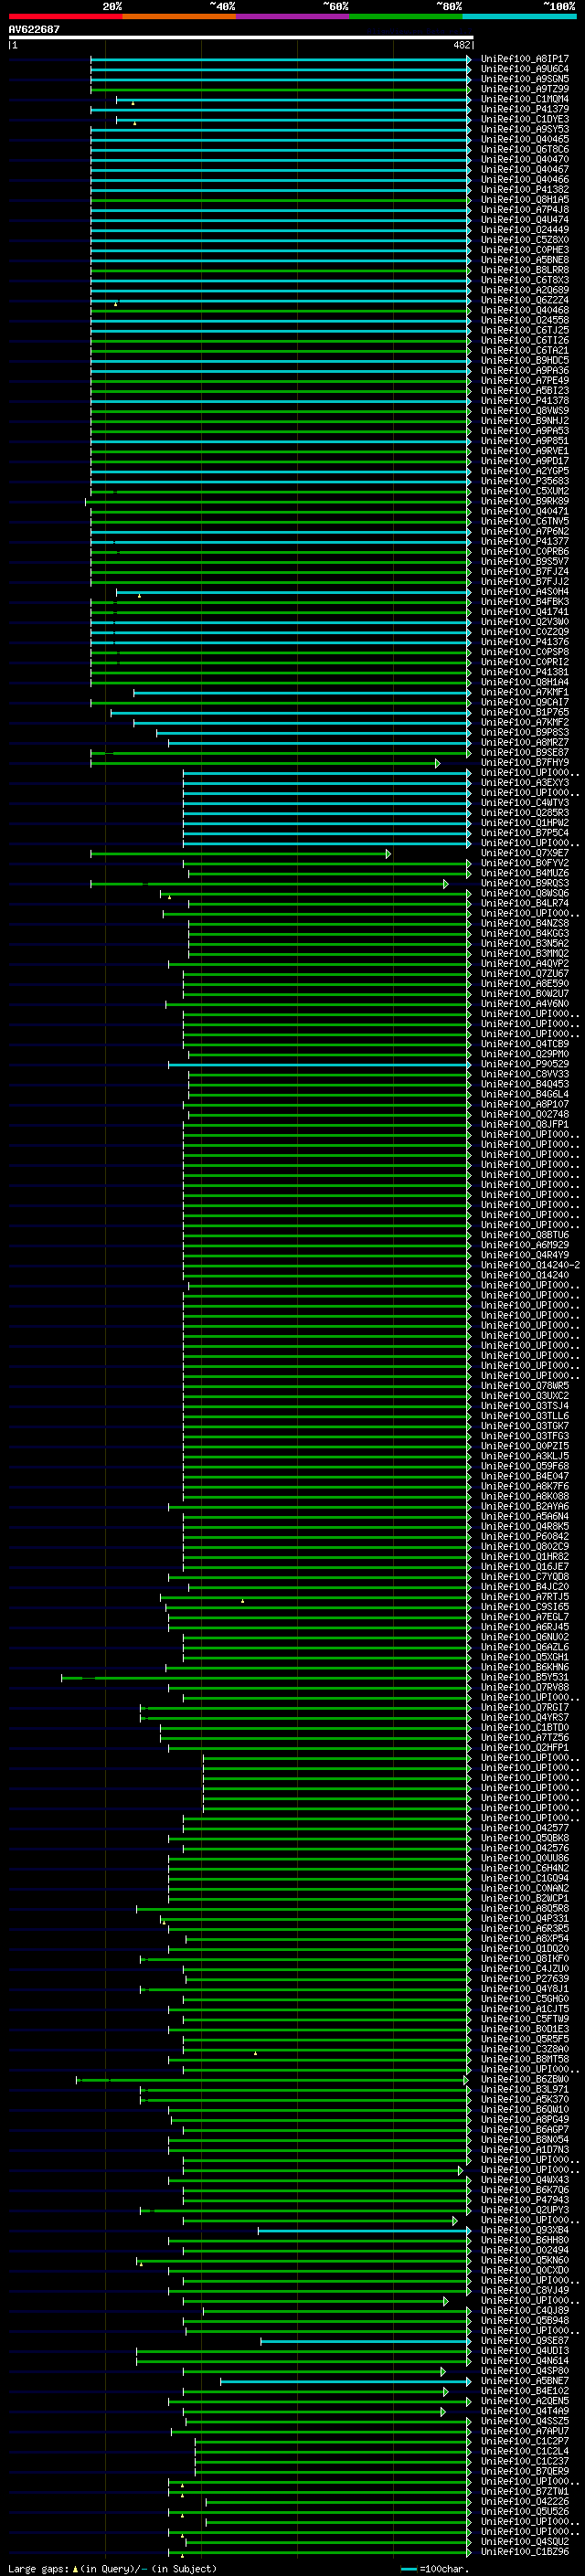Click the query end position 482
Viewport: 585px width, 2576px height.
coord(461,45)
